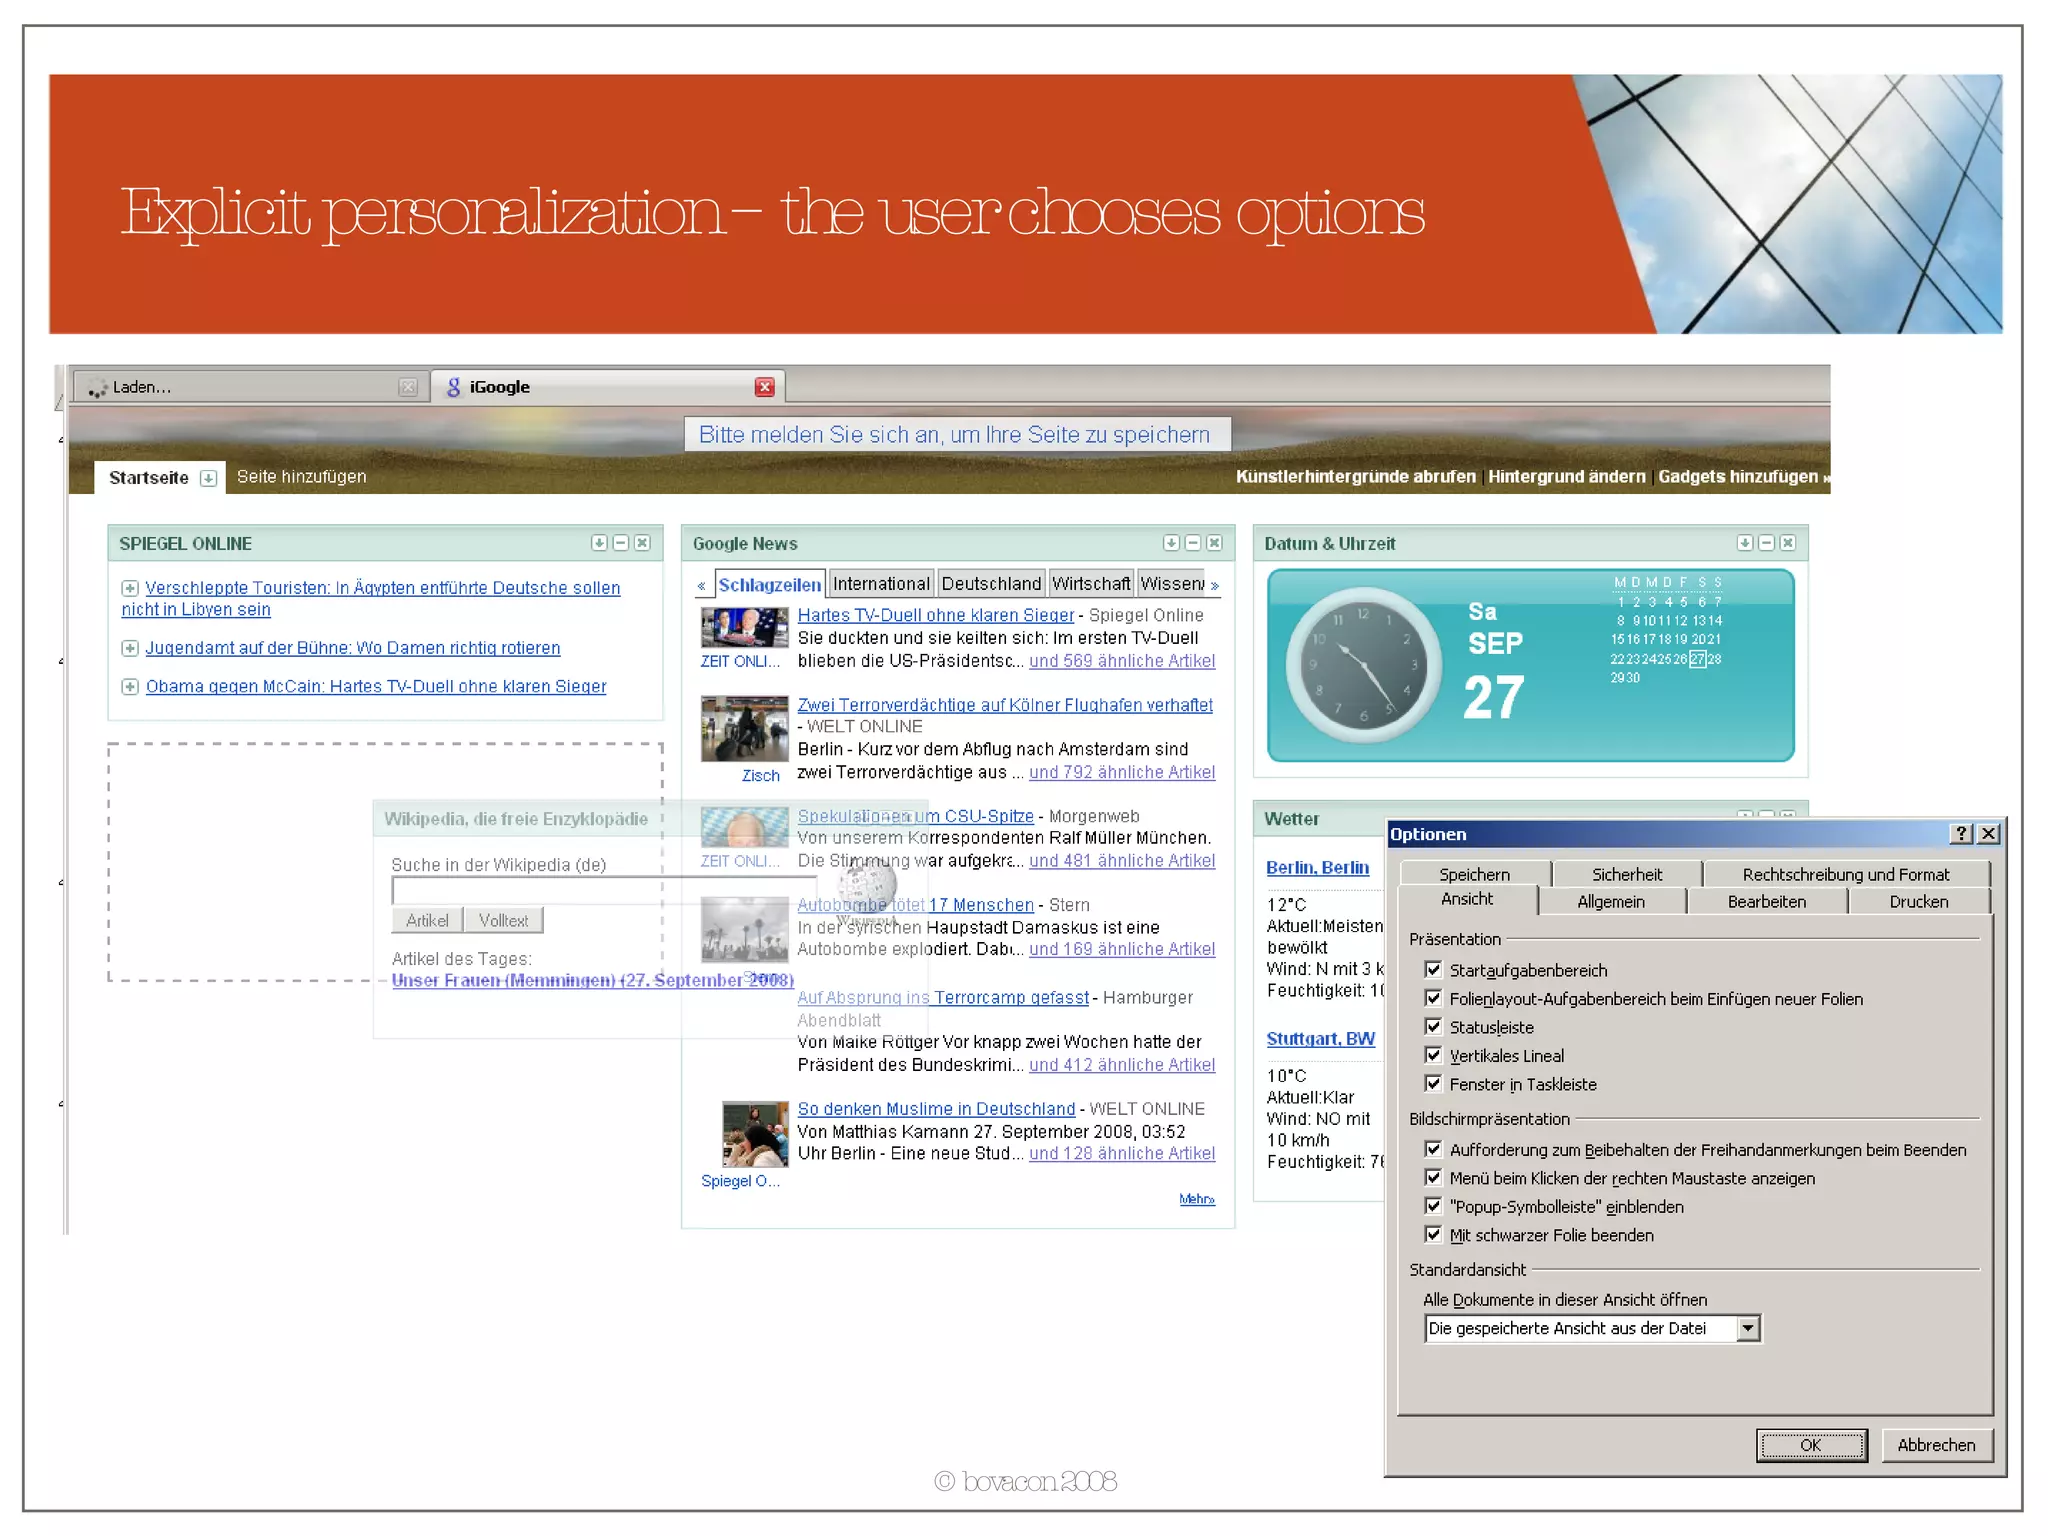Click Künstlerhintergründe abrufen link
2048x1536 pixels.
(1355, 477)
